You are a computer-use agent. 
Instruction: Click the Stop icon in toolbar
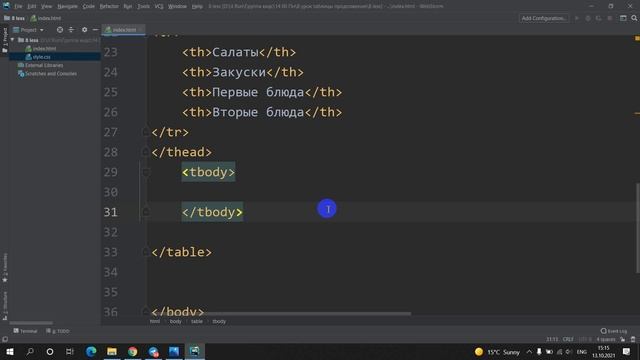click(x=610, y=18)
